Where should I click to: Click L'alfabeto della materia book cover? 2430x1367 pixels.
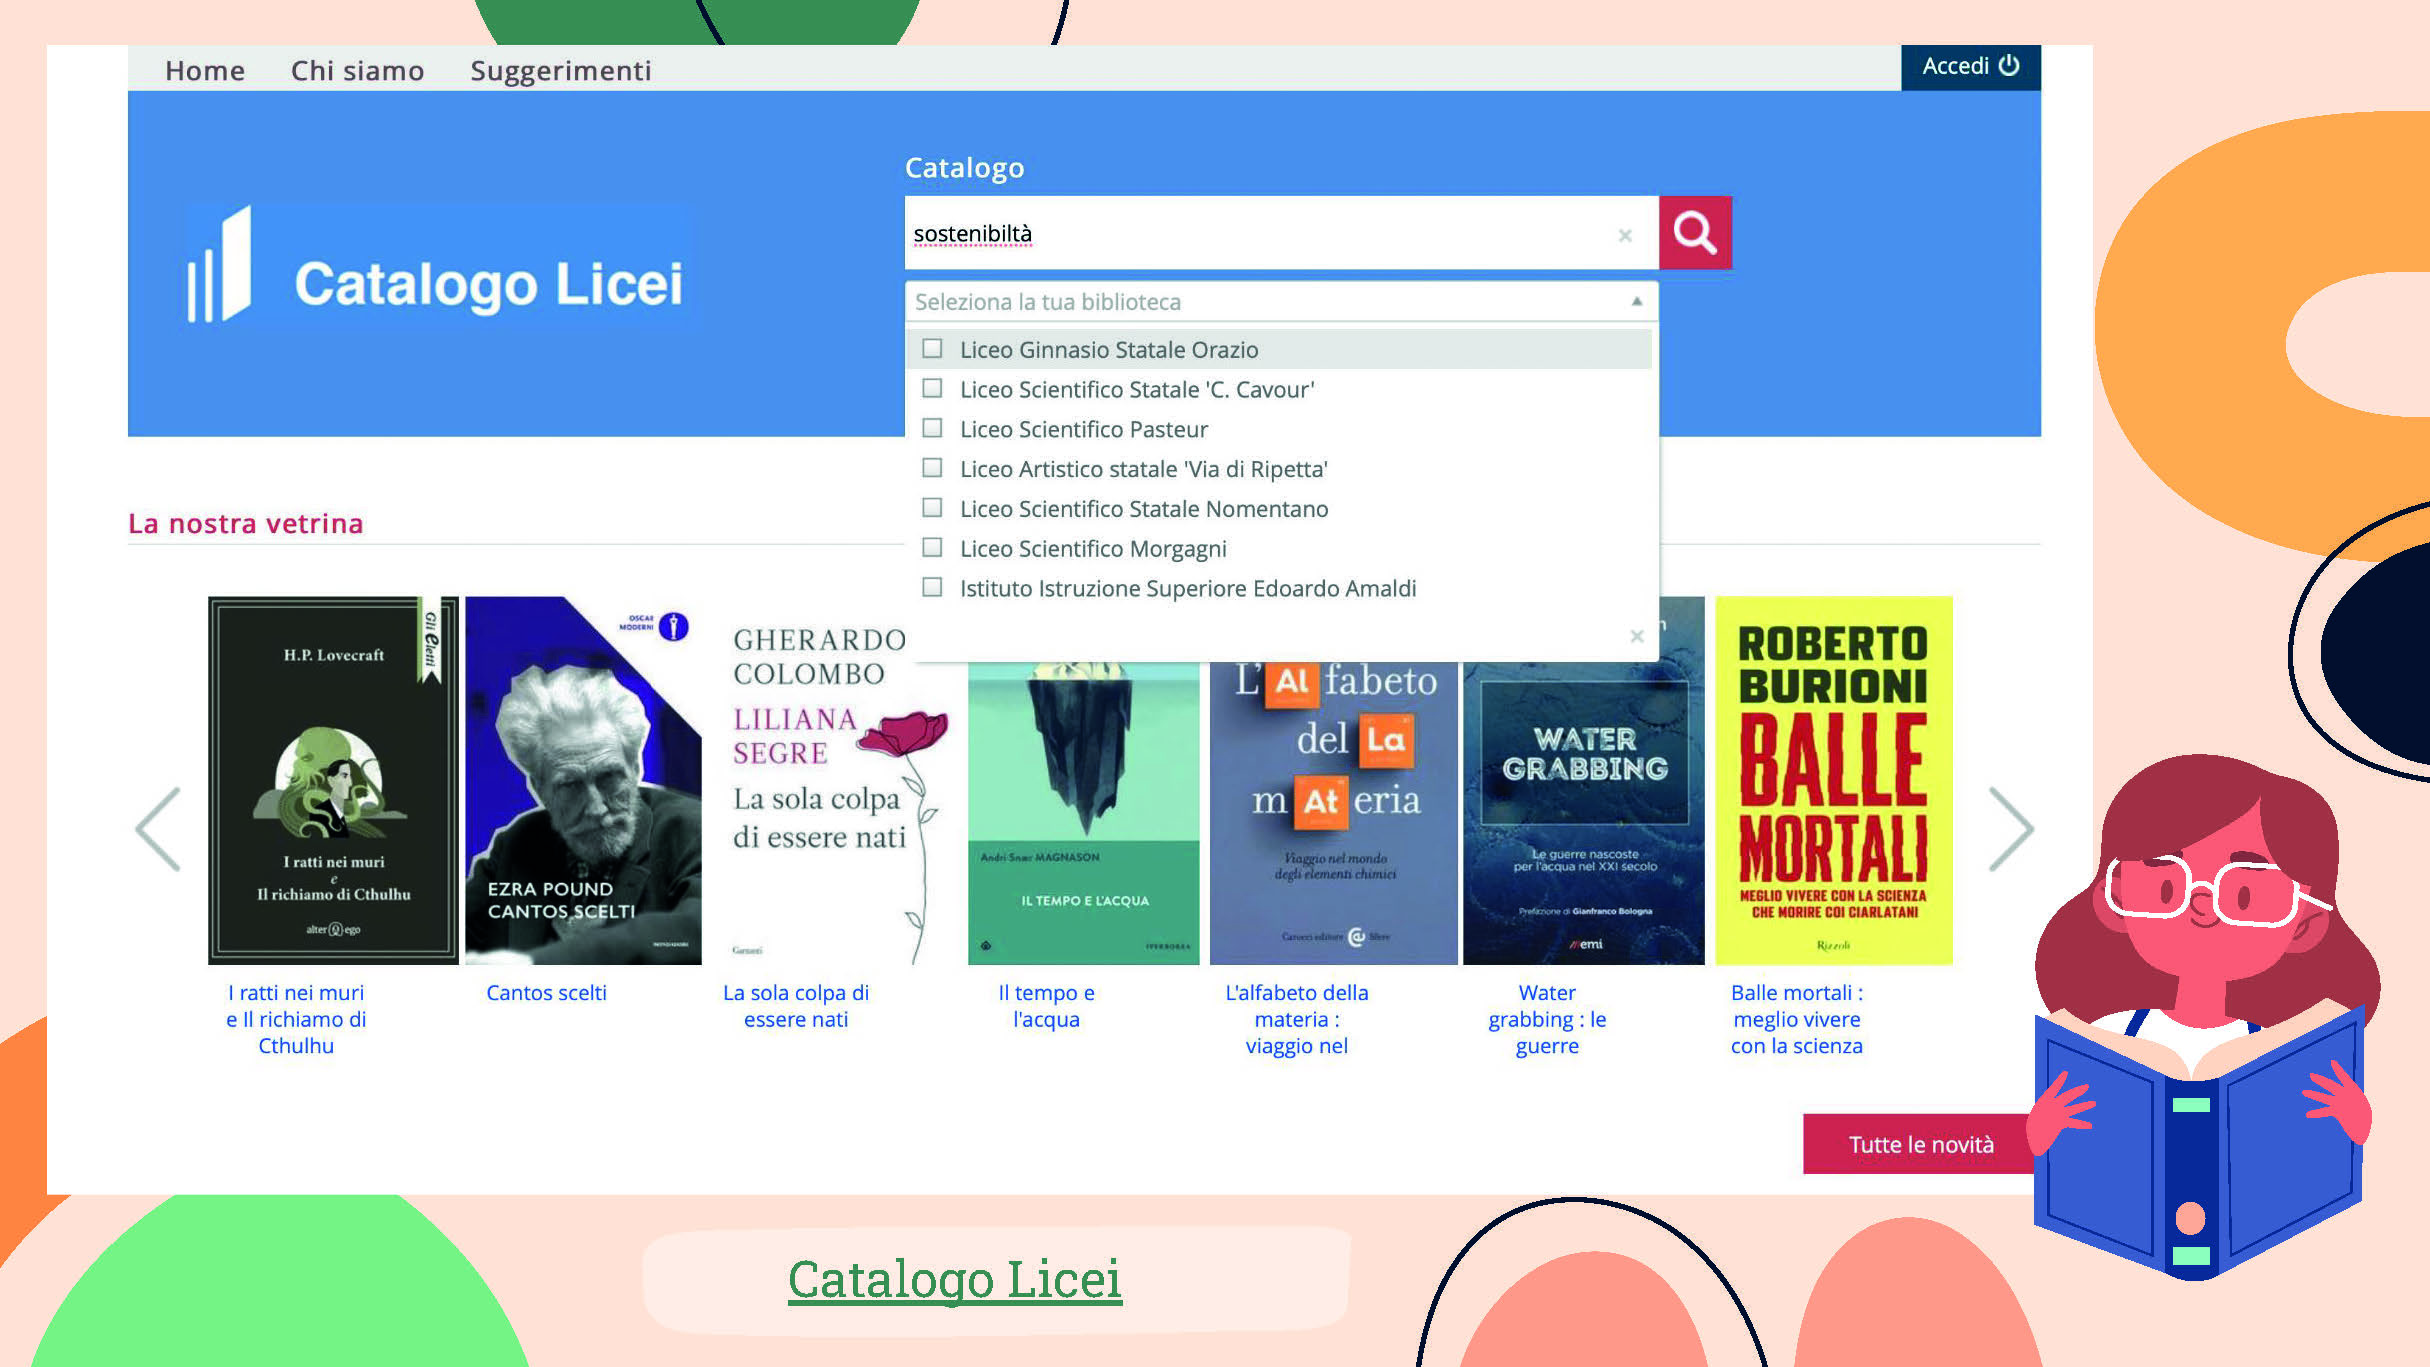coord(1333,813)
